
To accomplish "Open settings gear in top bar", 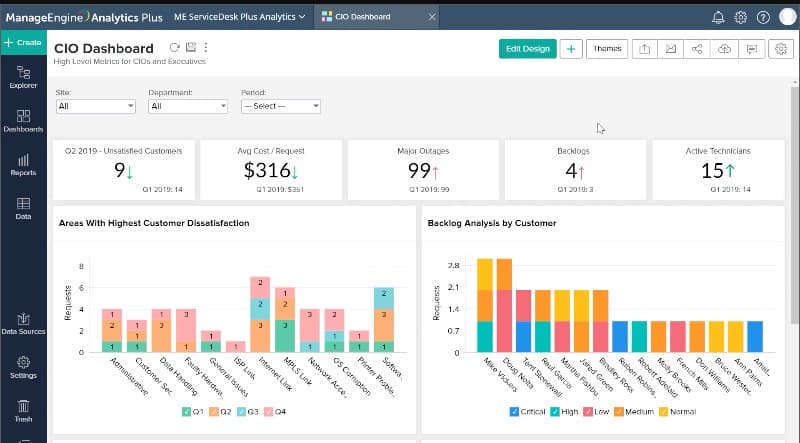I will tap(740, 17).
